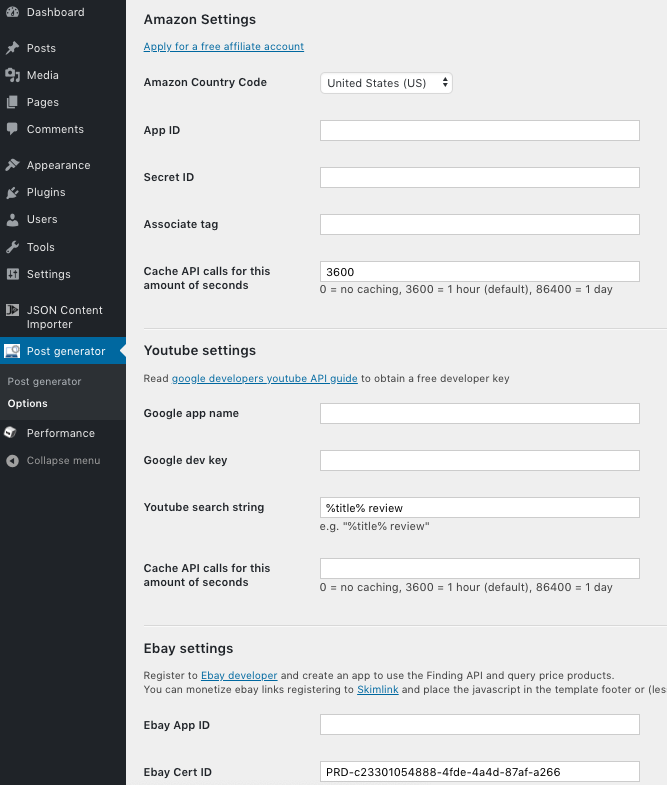Viewport: 667px width, 785px height.
Task: Open the Ebay developer link
Action: pos(239,675)
